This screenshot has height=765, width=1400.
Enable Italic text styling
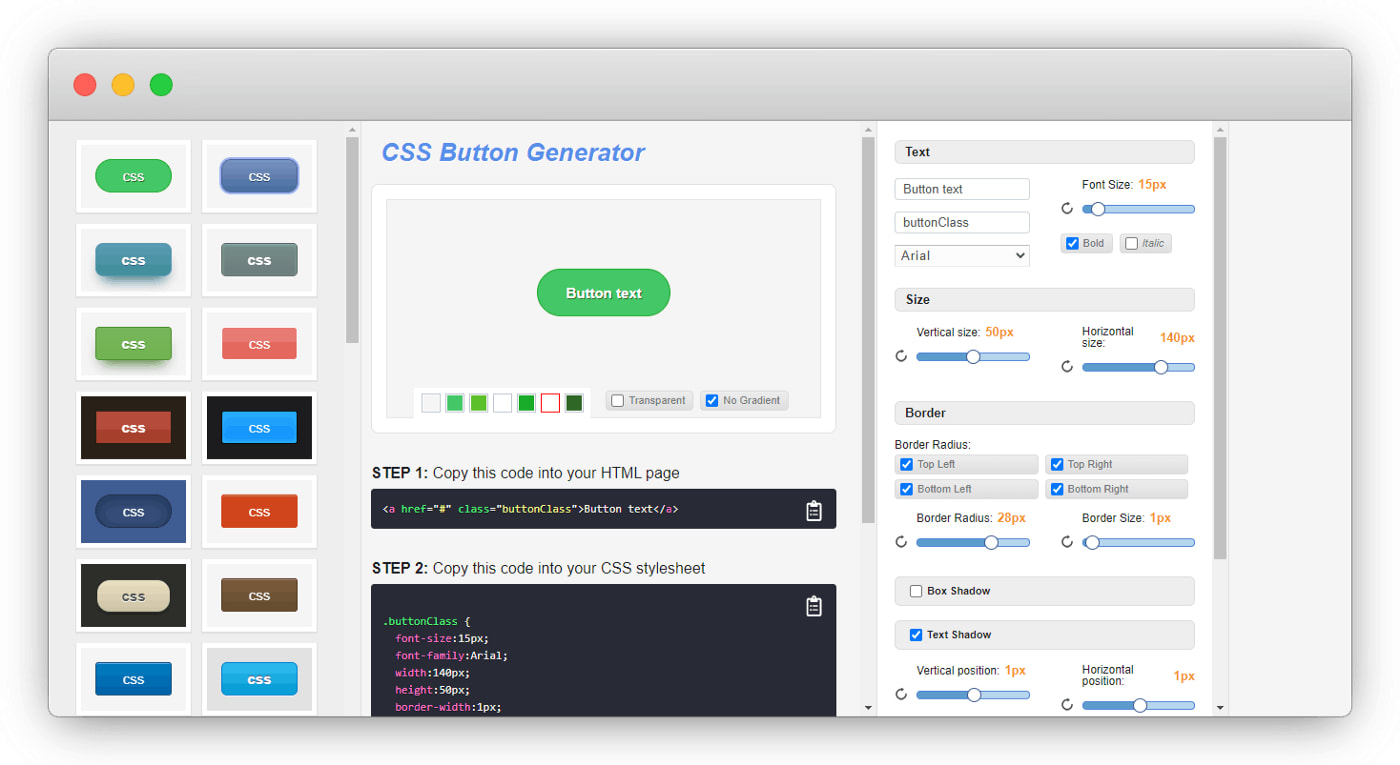pyautogui.click(x=1131, y=243)
